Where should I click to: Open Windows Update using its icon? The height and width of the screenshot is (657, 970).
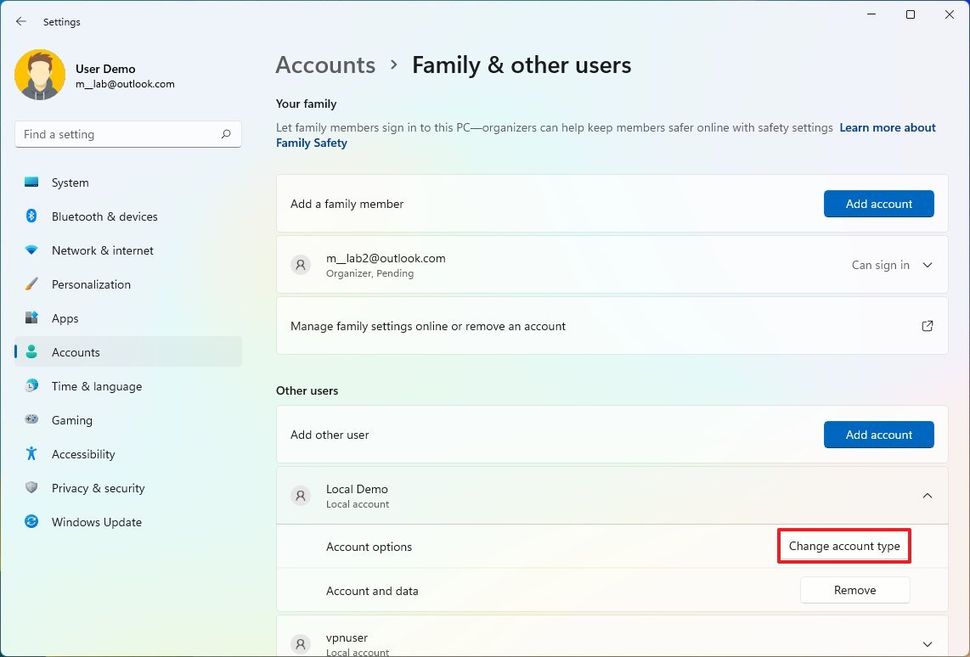pos(31,522)
